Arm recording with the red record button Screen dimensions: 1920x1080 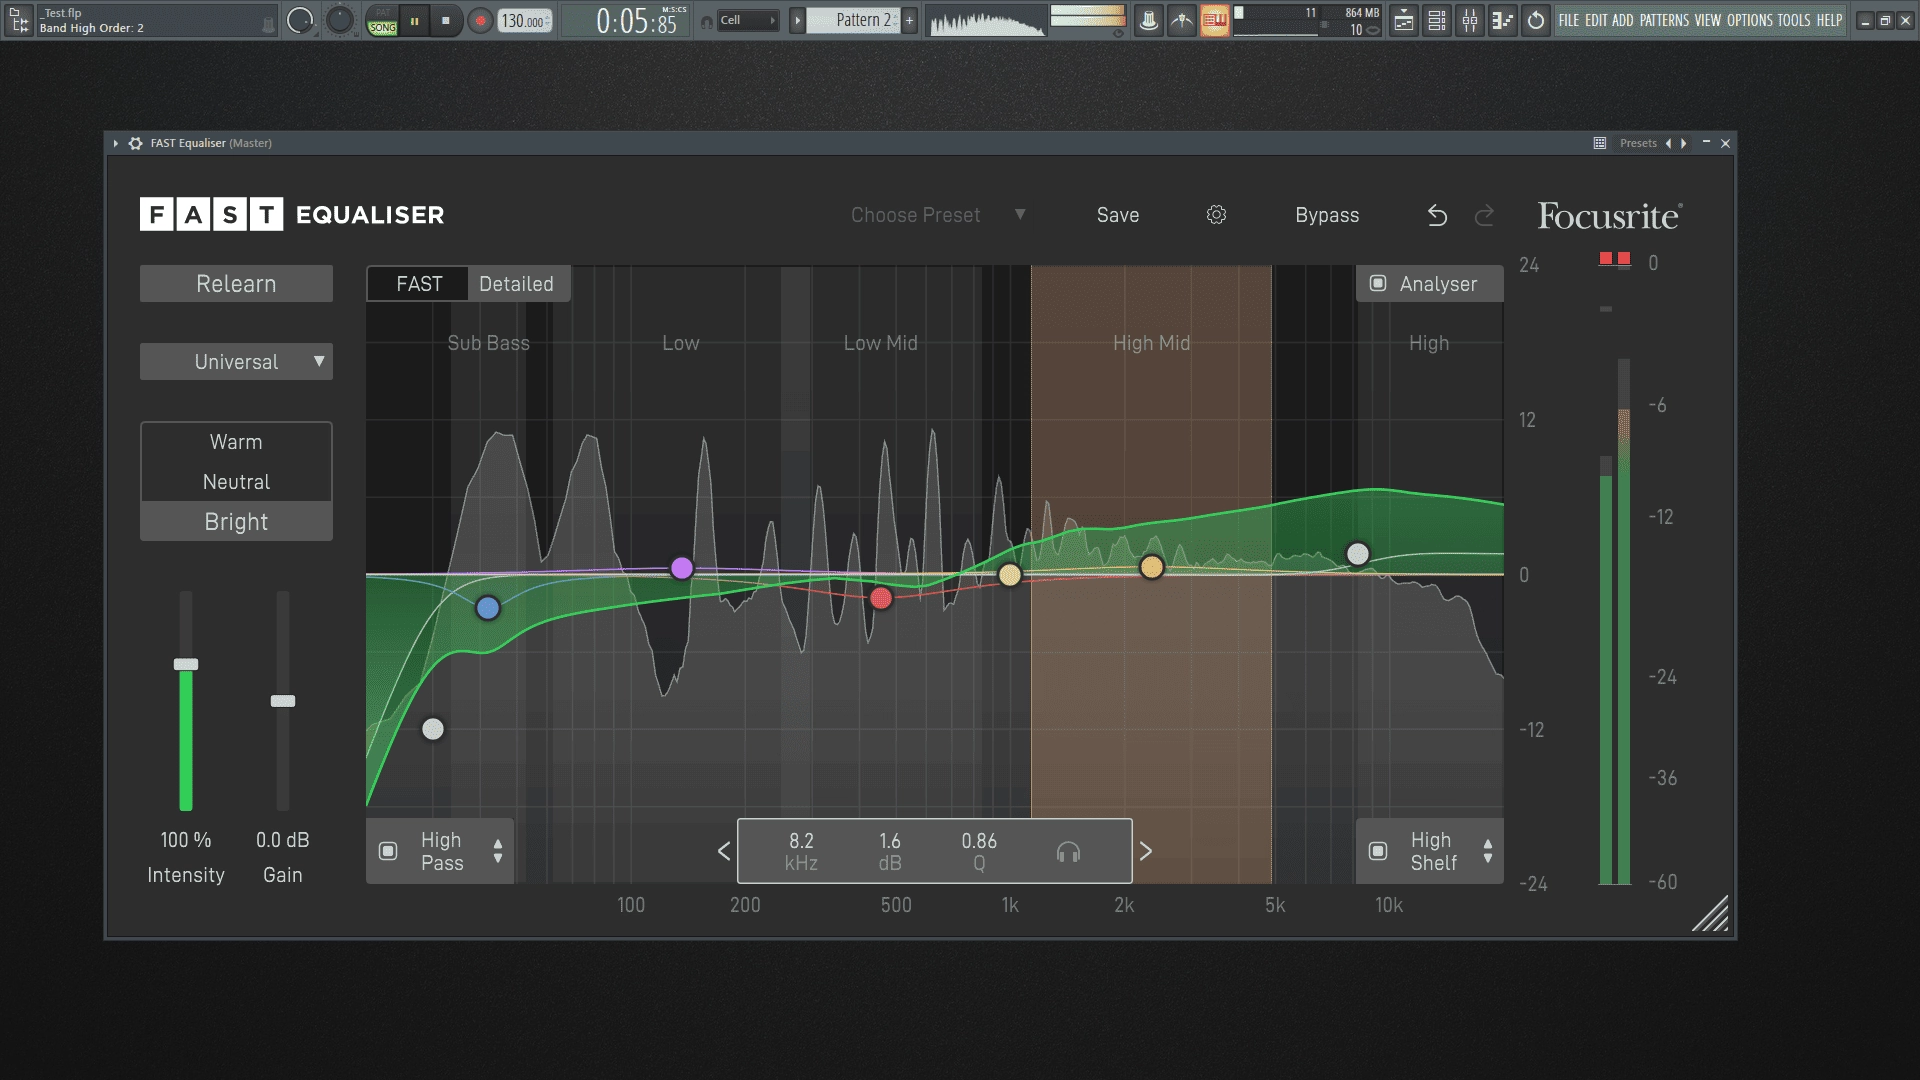pyautogui.click(x=481, y=21)
